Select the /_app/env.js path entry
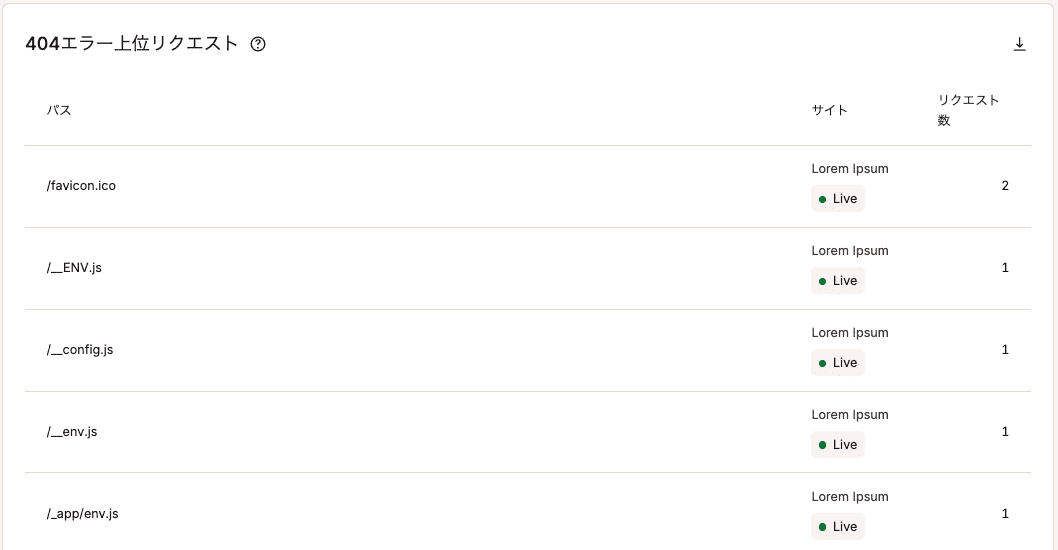 (x=83, y=514)
